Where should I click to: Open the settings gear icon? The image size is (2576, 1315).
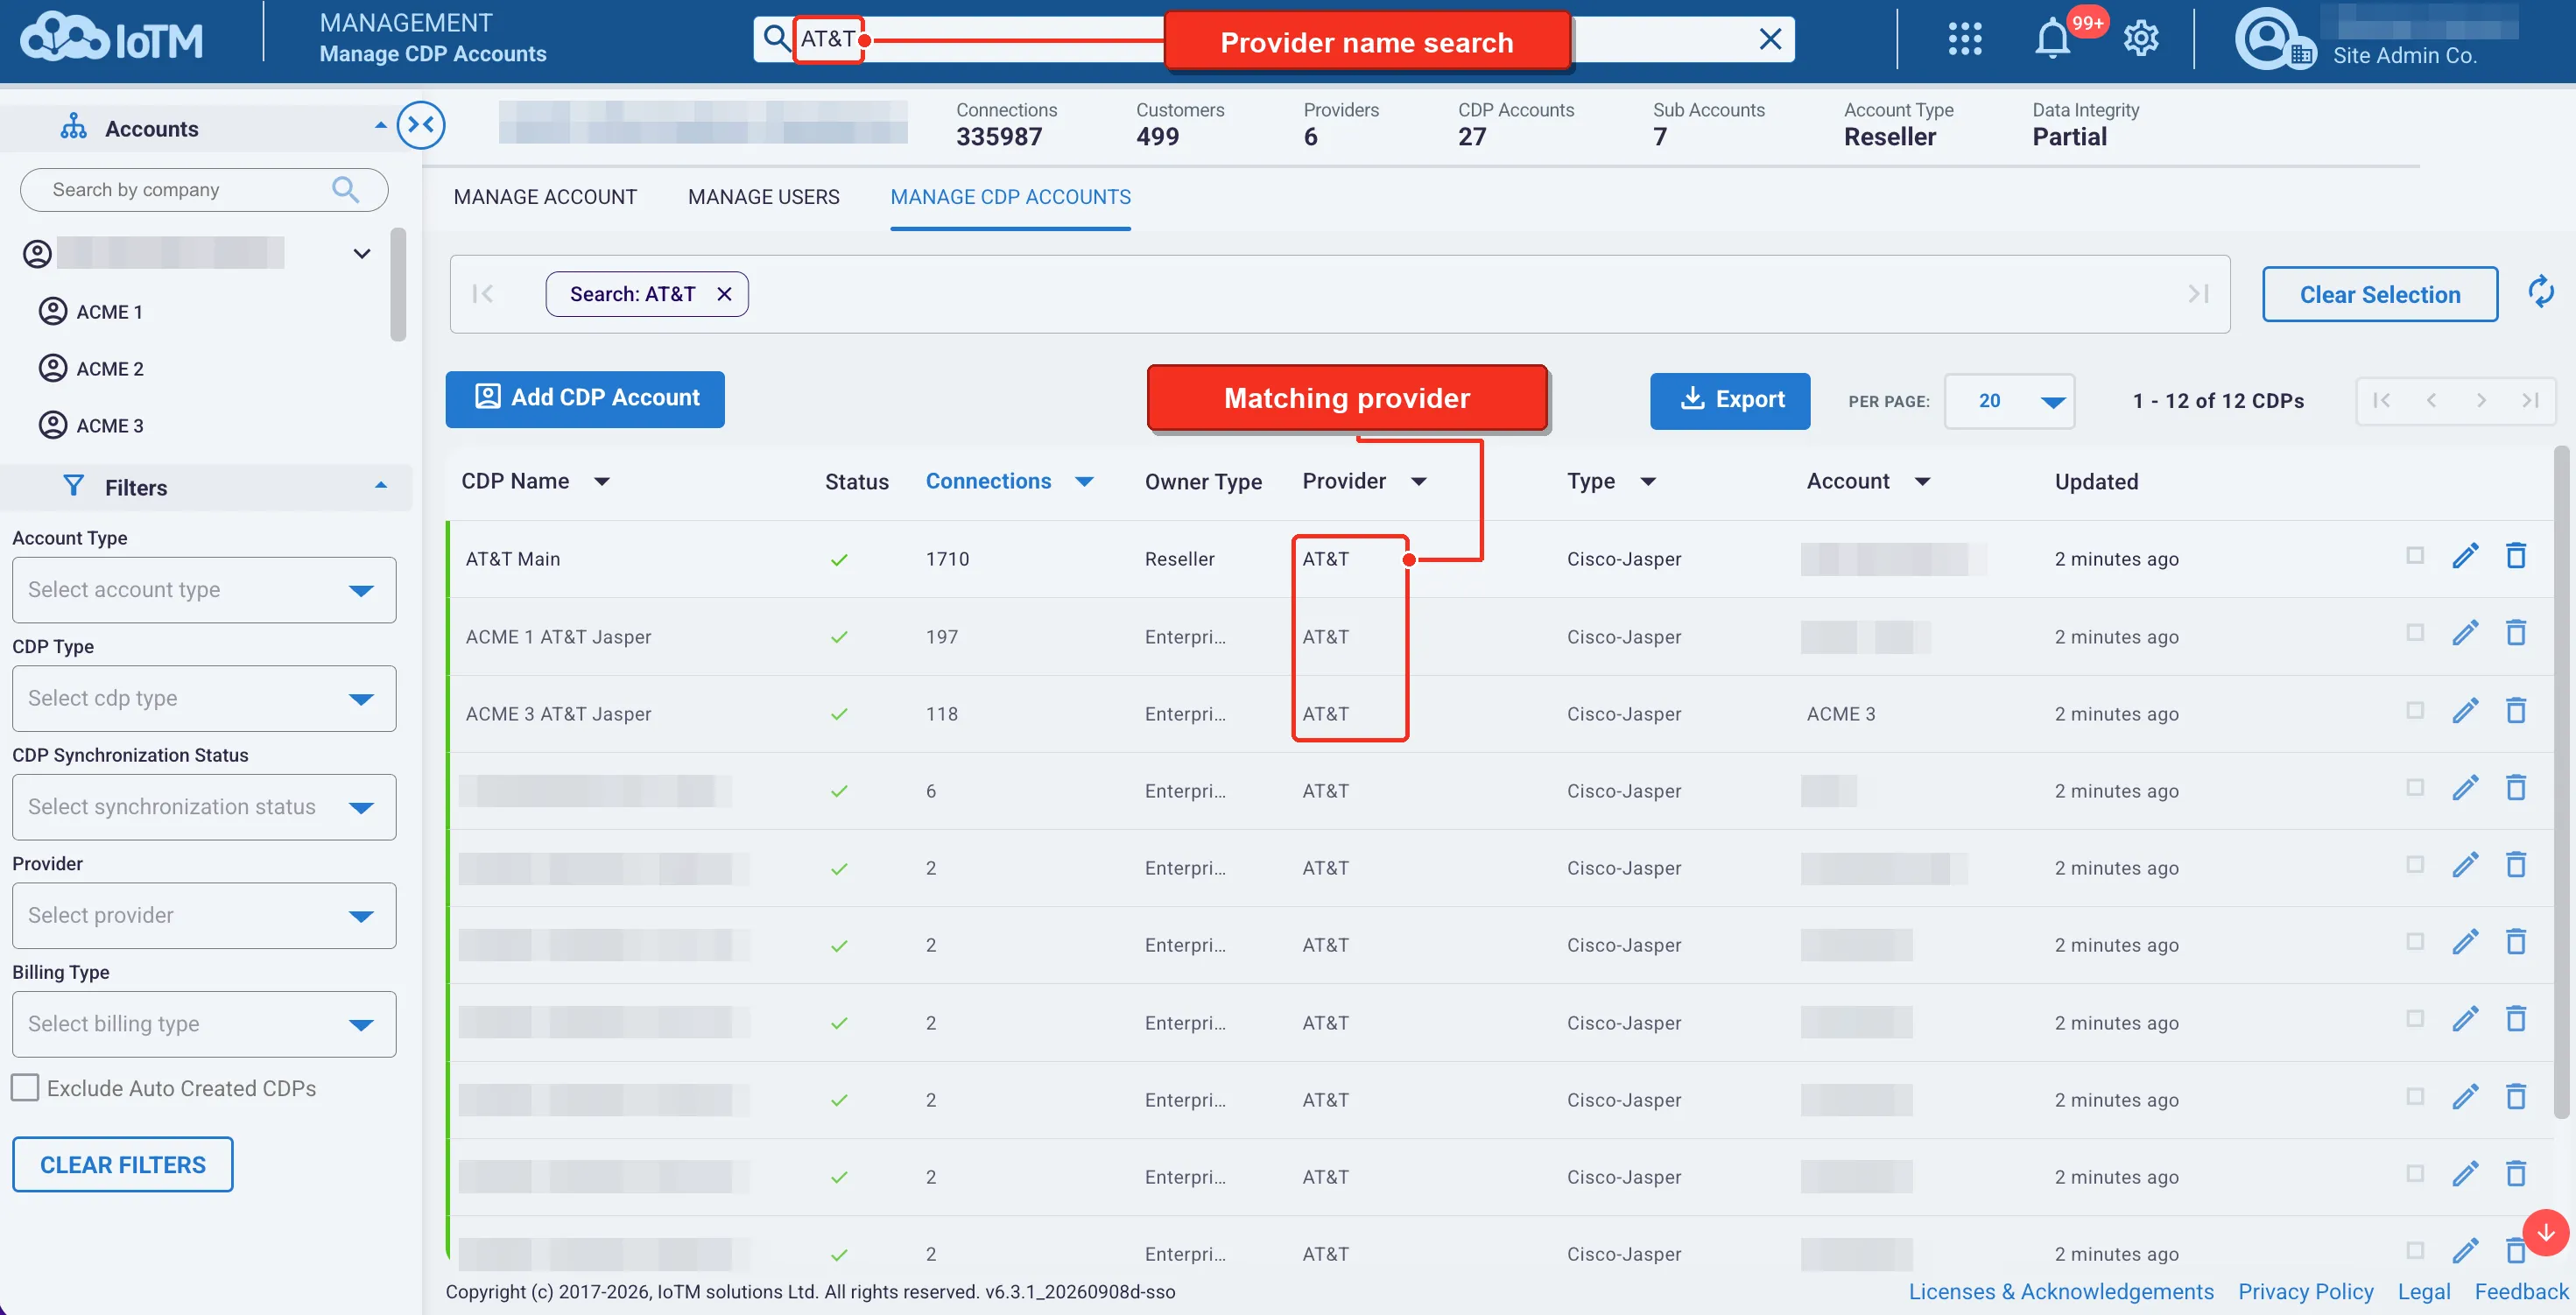click(x=2141, y=39)
